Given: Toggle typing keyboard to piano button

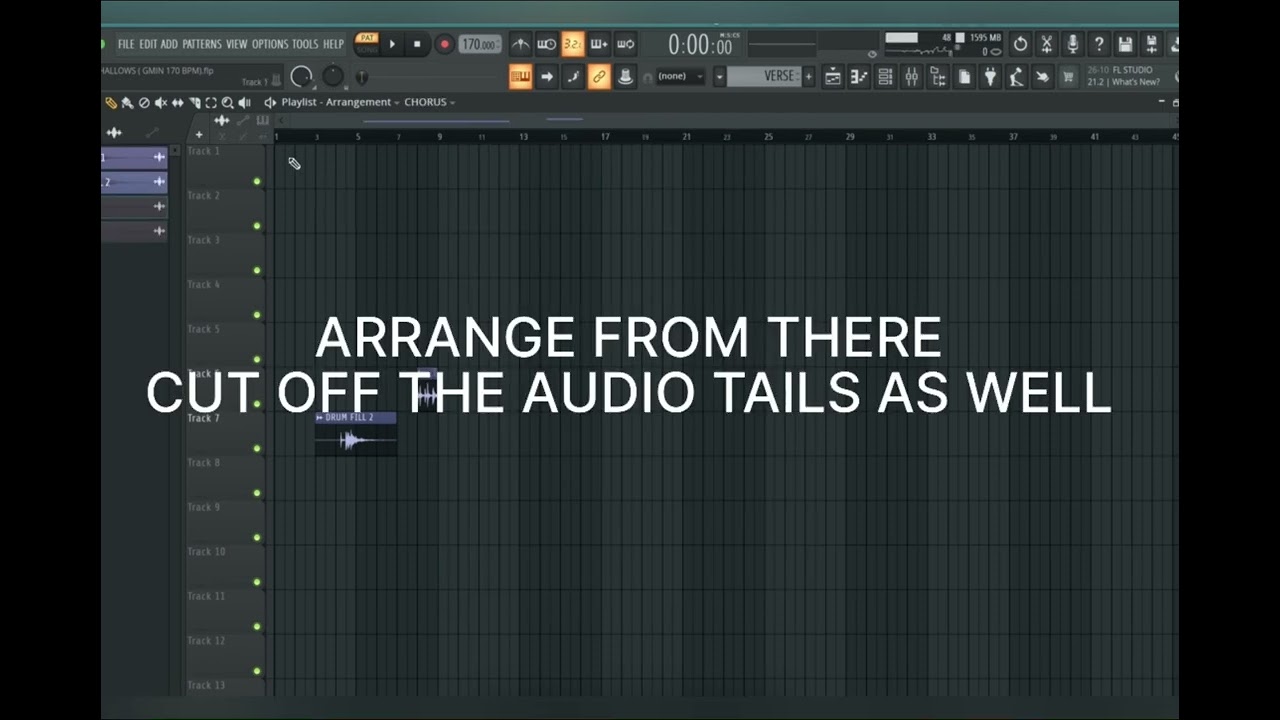Looking at the screenshot, I should pos(520,76).
